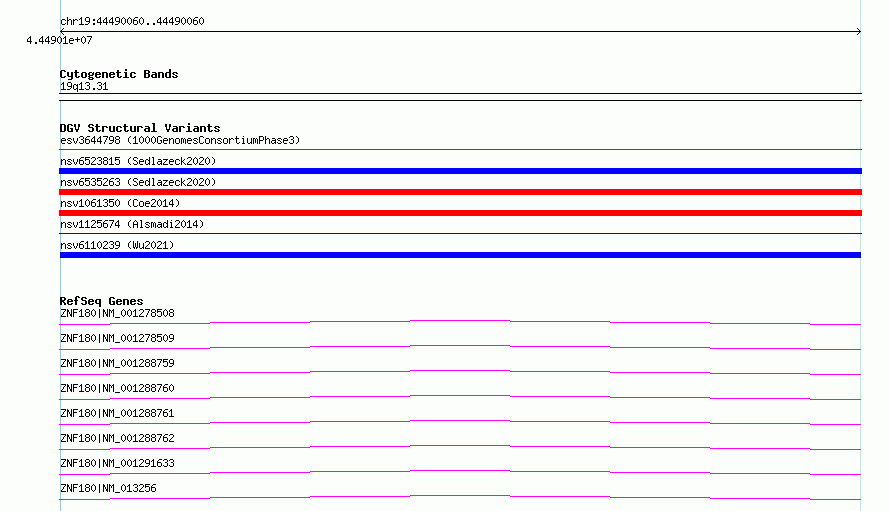Click the genomic coordinate ruler arrow line
The width and height of the screenshot is (890, 511).
coord(460,32)
